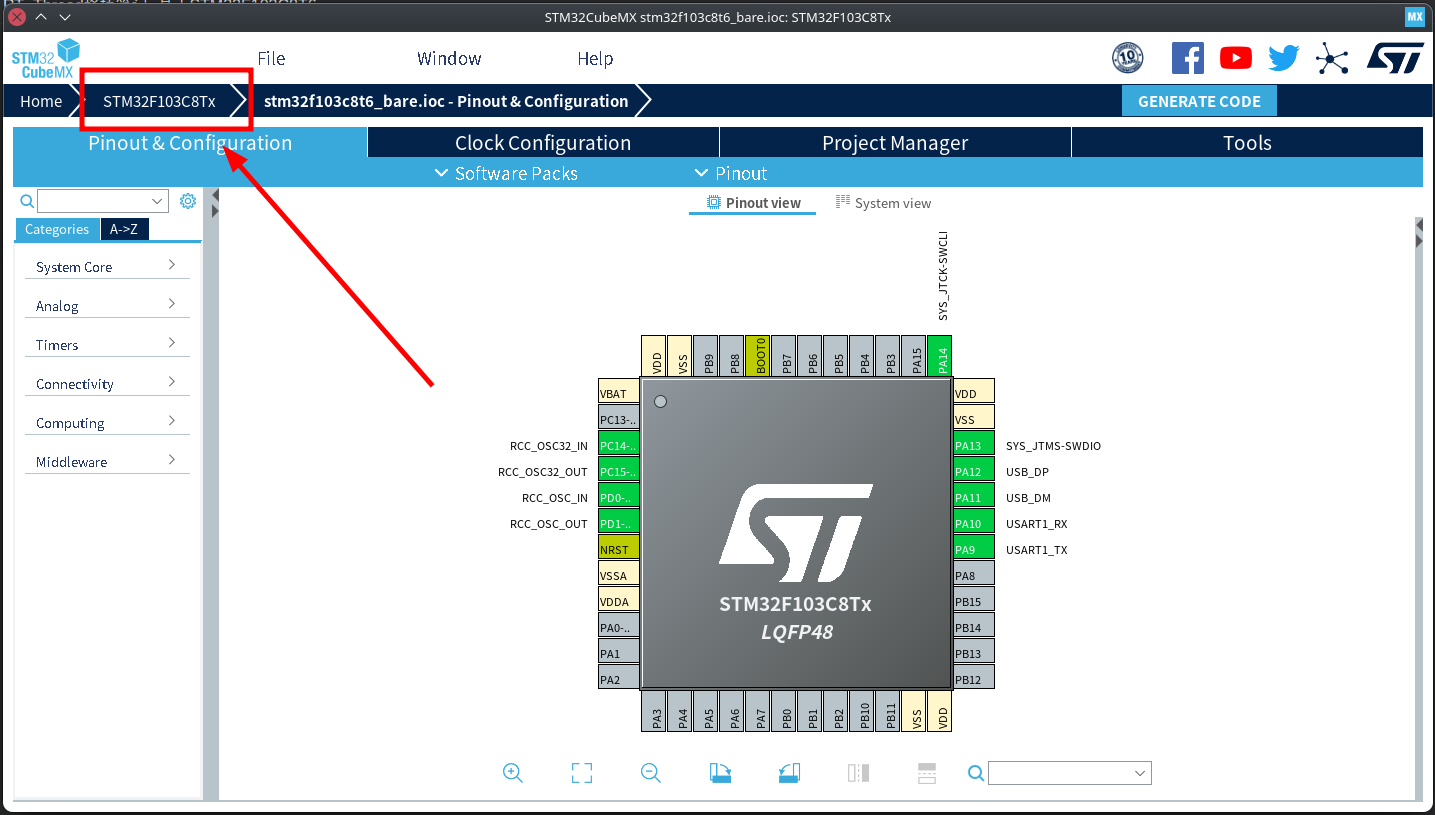
Task: Click the horizontal flip icon
Action: click(858, 773)
